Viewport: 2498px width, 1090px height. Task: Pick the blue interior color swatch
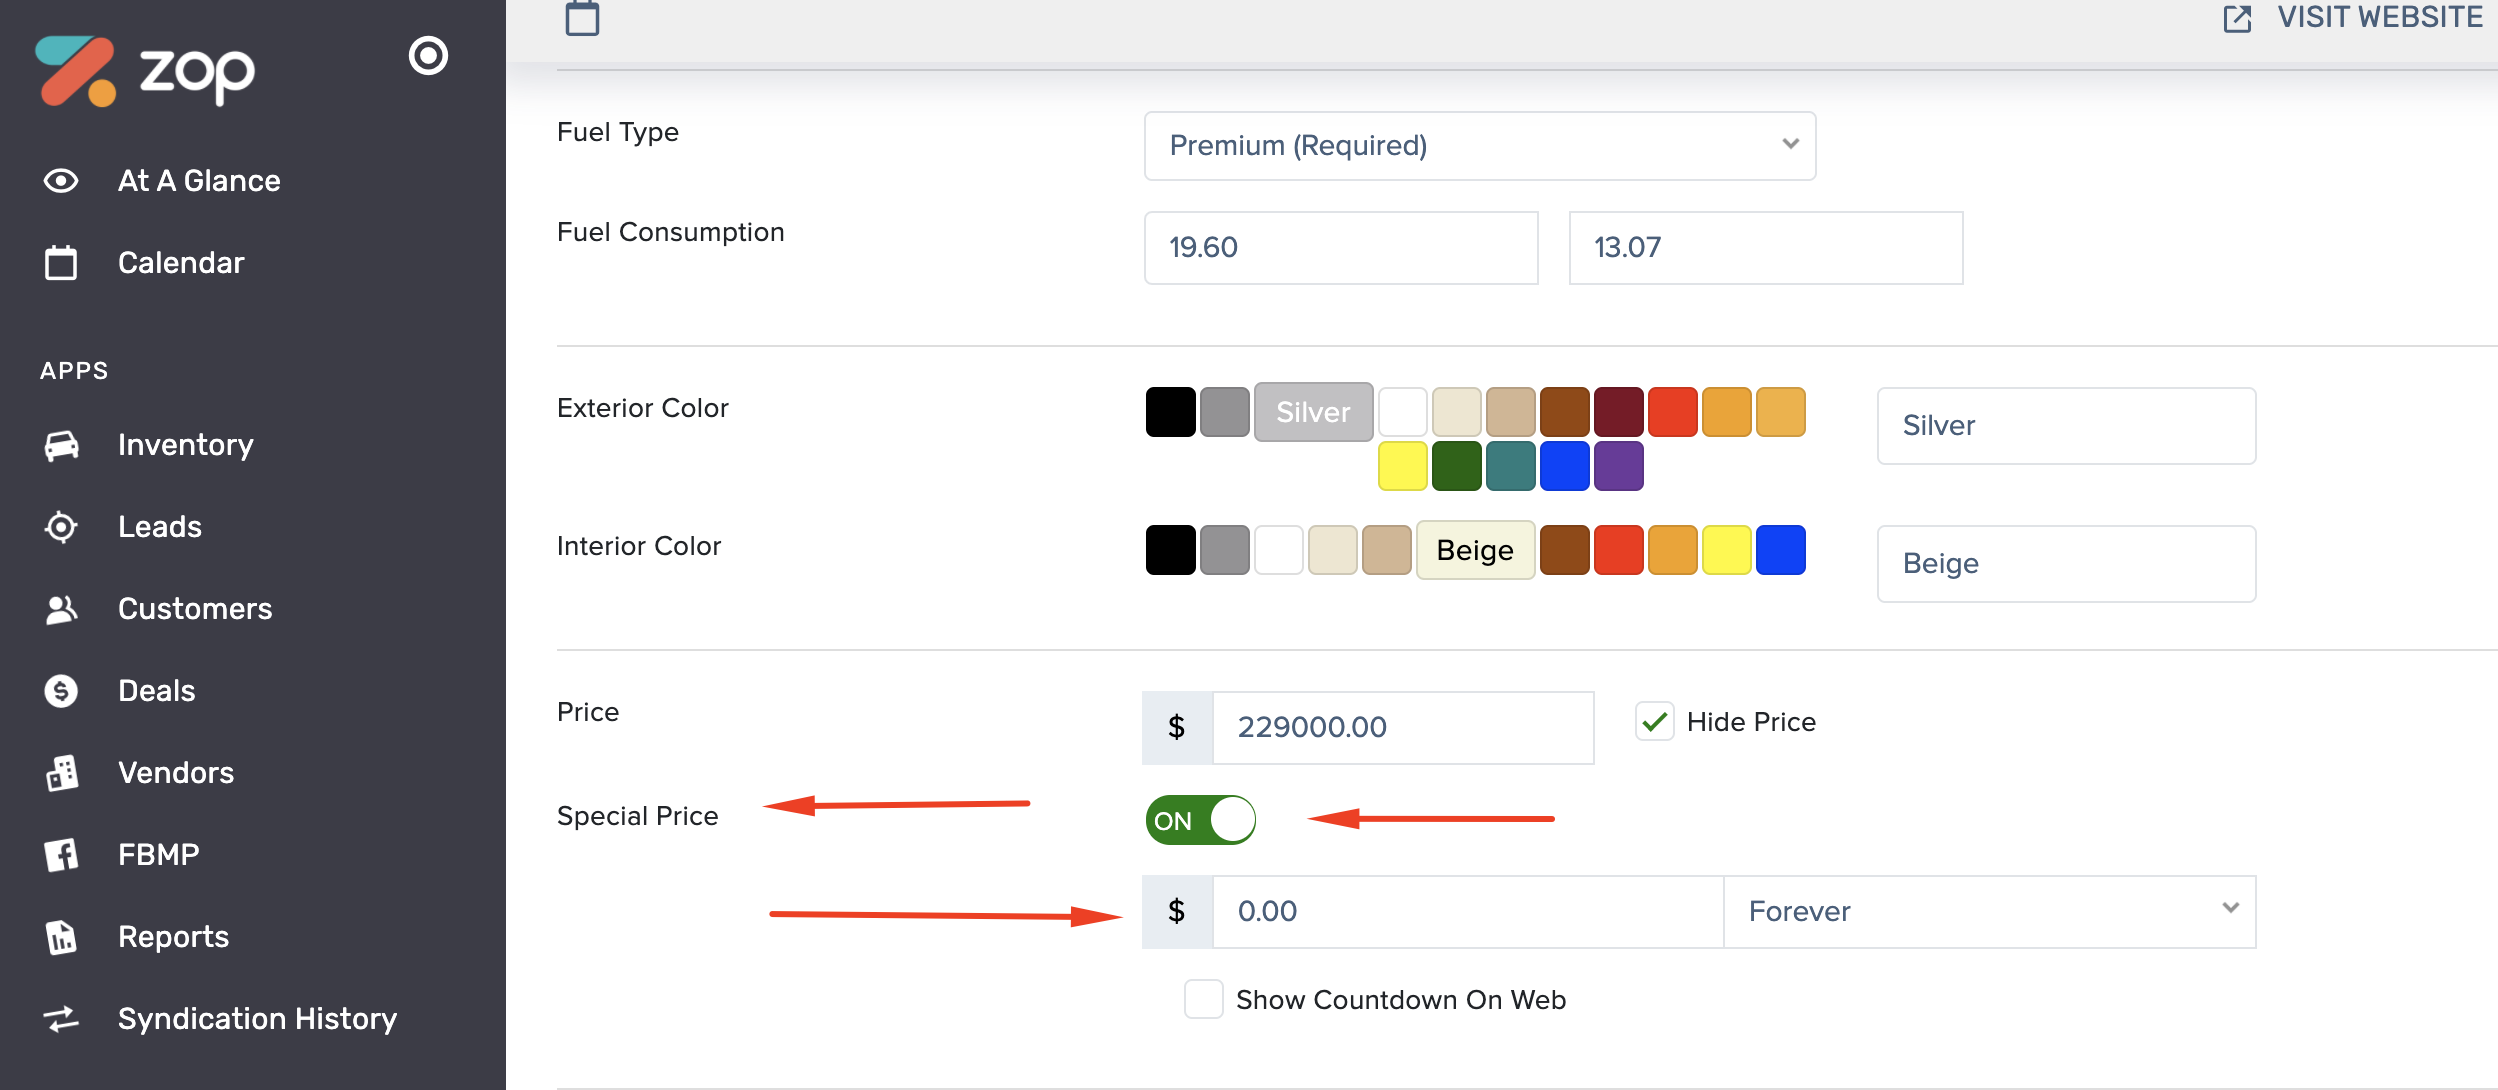click(1780, 550)
